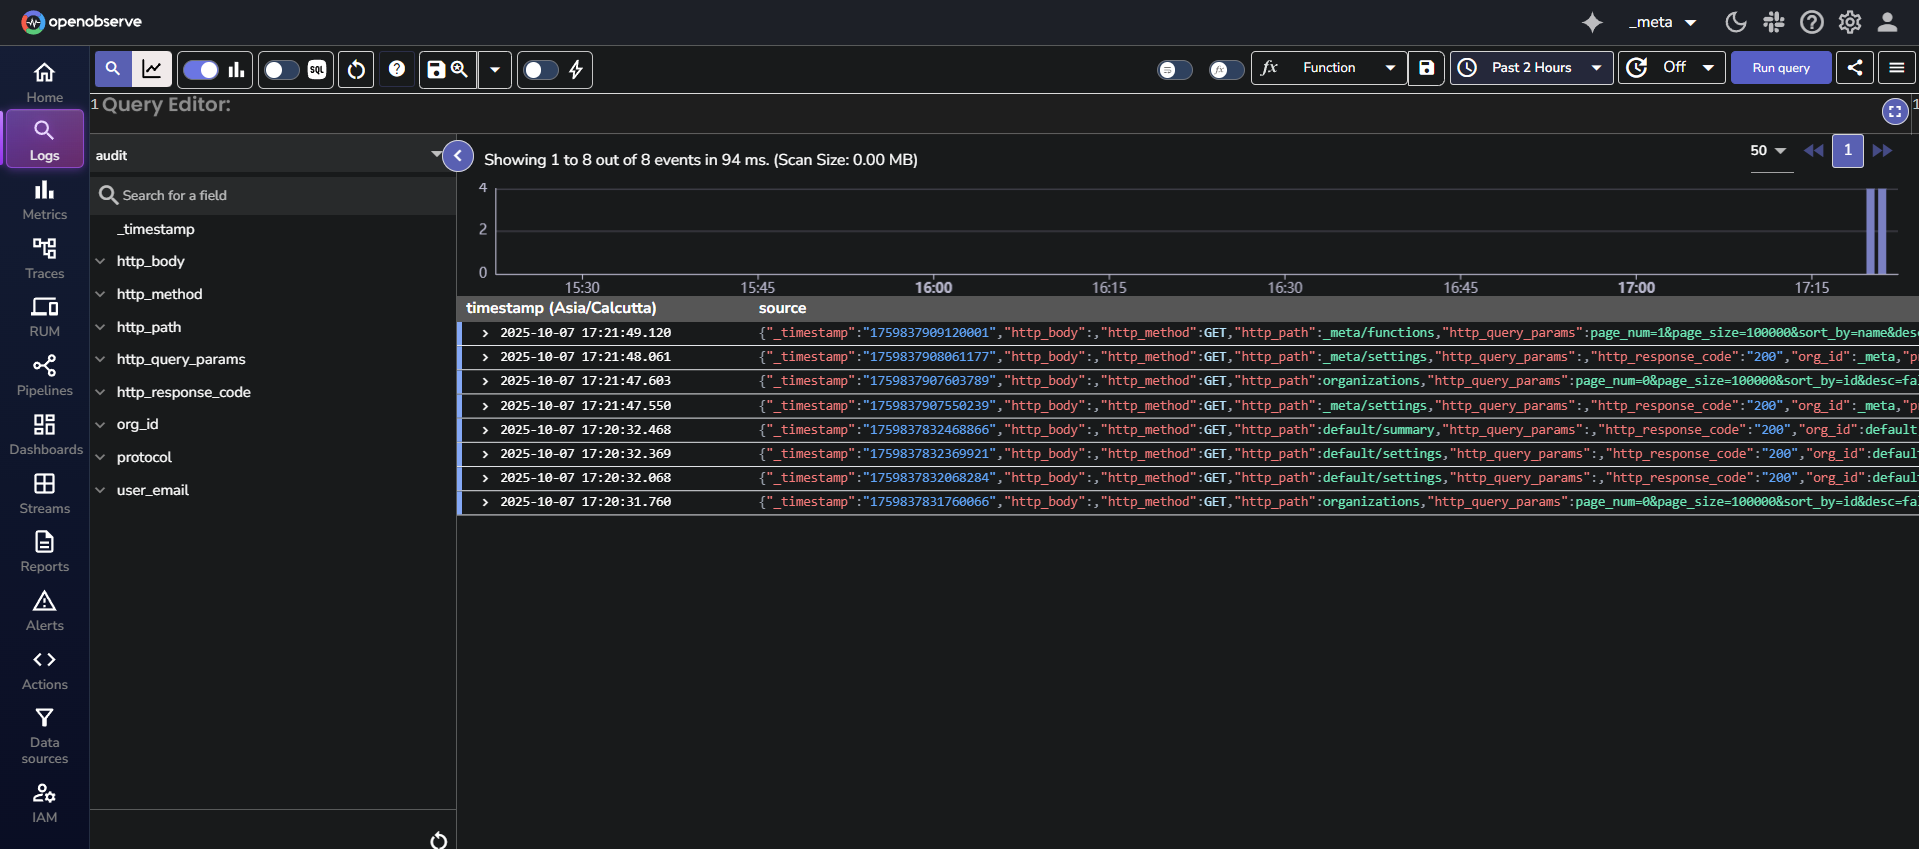Open the Pipelines section in sidebar
The image size is (1919, 849).
point(44,376)
